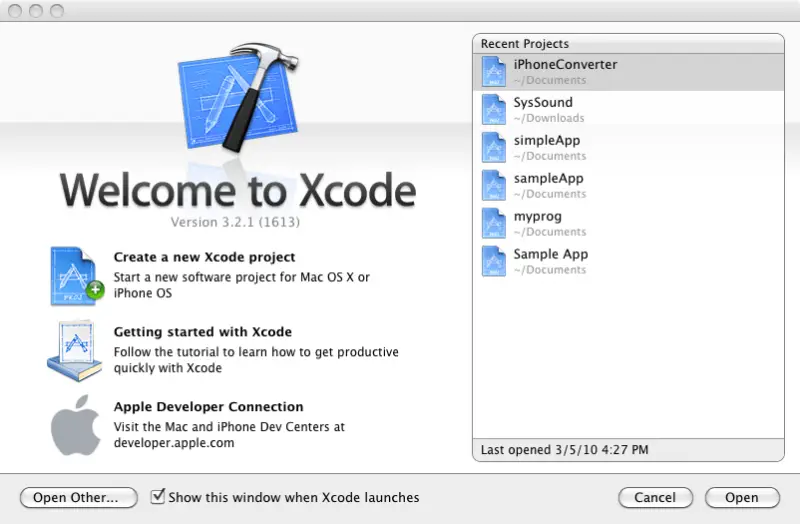800x524 pixels.
Task: Uncheck Show this window when Xcode launches
Action: click(157, 497)
